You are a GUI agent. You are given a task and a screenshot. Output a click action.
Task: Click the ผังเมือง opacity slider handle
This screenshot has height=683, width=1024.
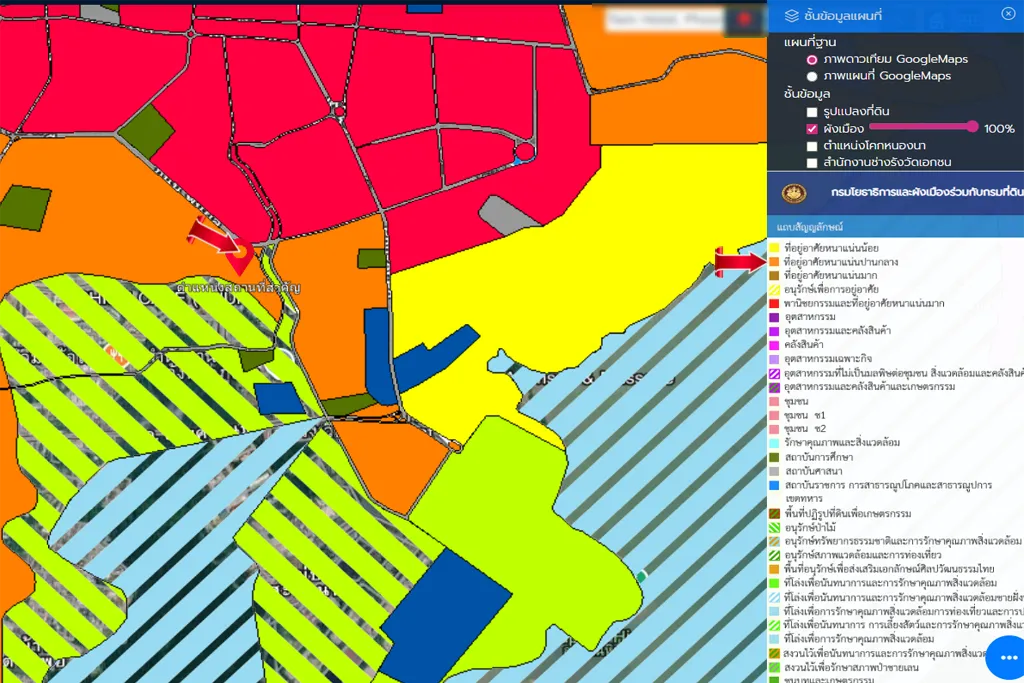[972, 126]
